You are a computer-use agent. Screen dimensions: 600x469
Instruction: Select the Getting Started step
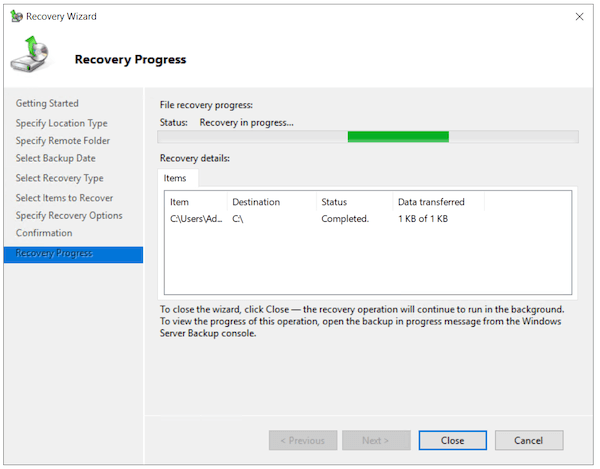pyautogui.click(x=47, y=104)
